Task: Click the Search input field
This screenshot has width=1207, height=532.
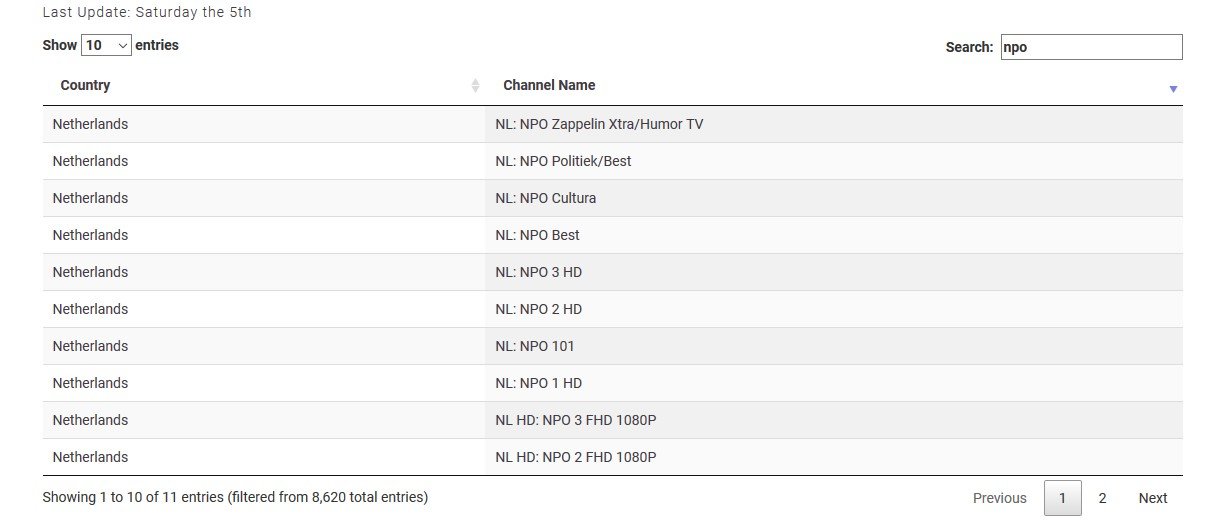Action: pyautogui.click(x=1090, y=47)
